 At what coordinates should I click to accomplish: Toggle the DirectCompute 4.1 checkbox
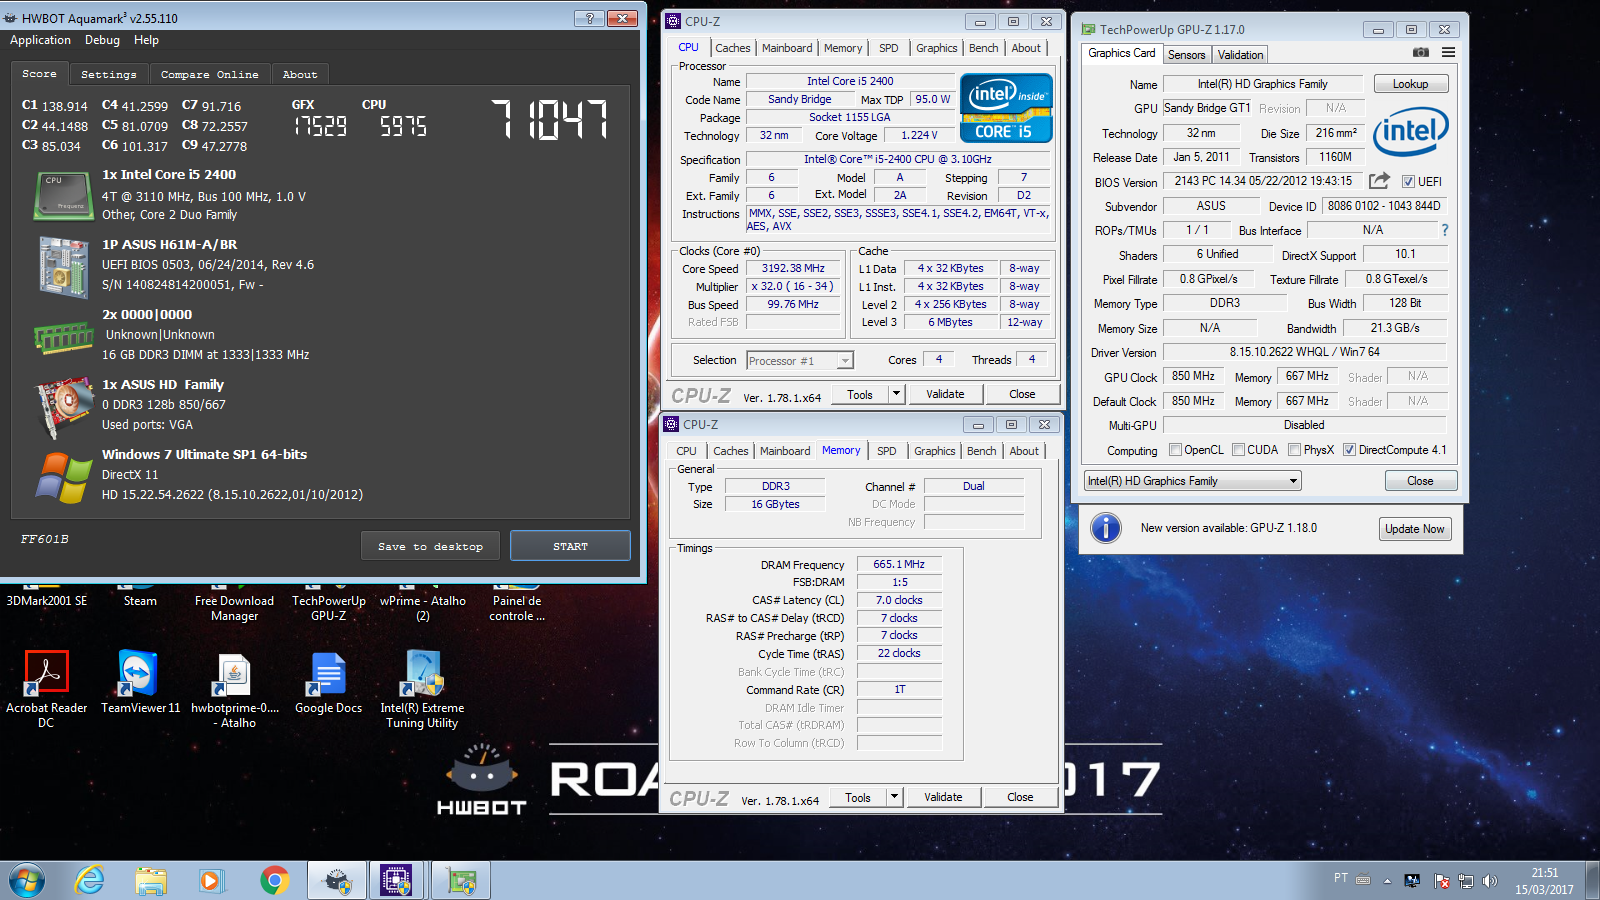pos(1349,450)
